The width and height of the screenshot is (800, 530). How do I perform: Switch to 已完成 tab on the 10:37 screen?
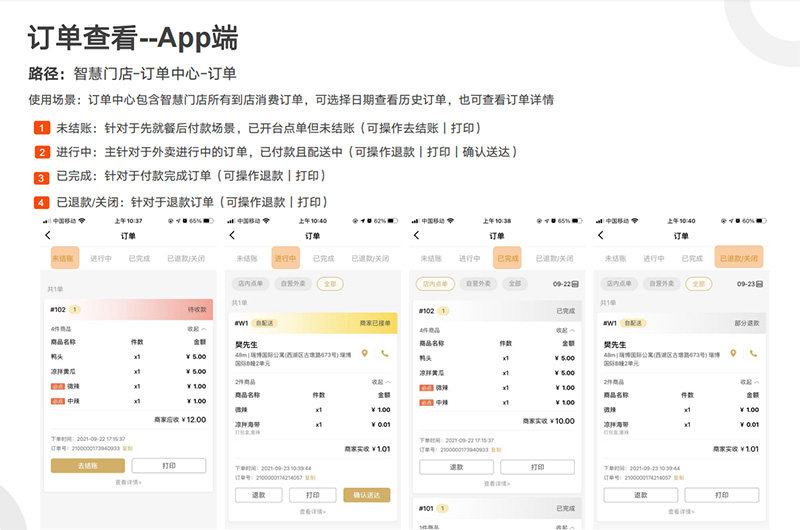point(139,259)
